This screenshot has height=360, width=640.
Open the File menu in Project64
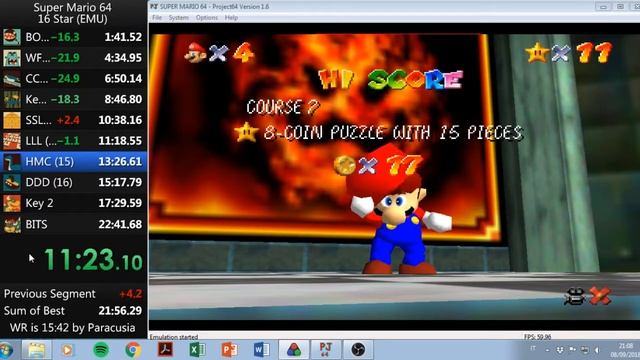point(157,18)
